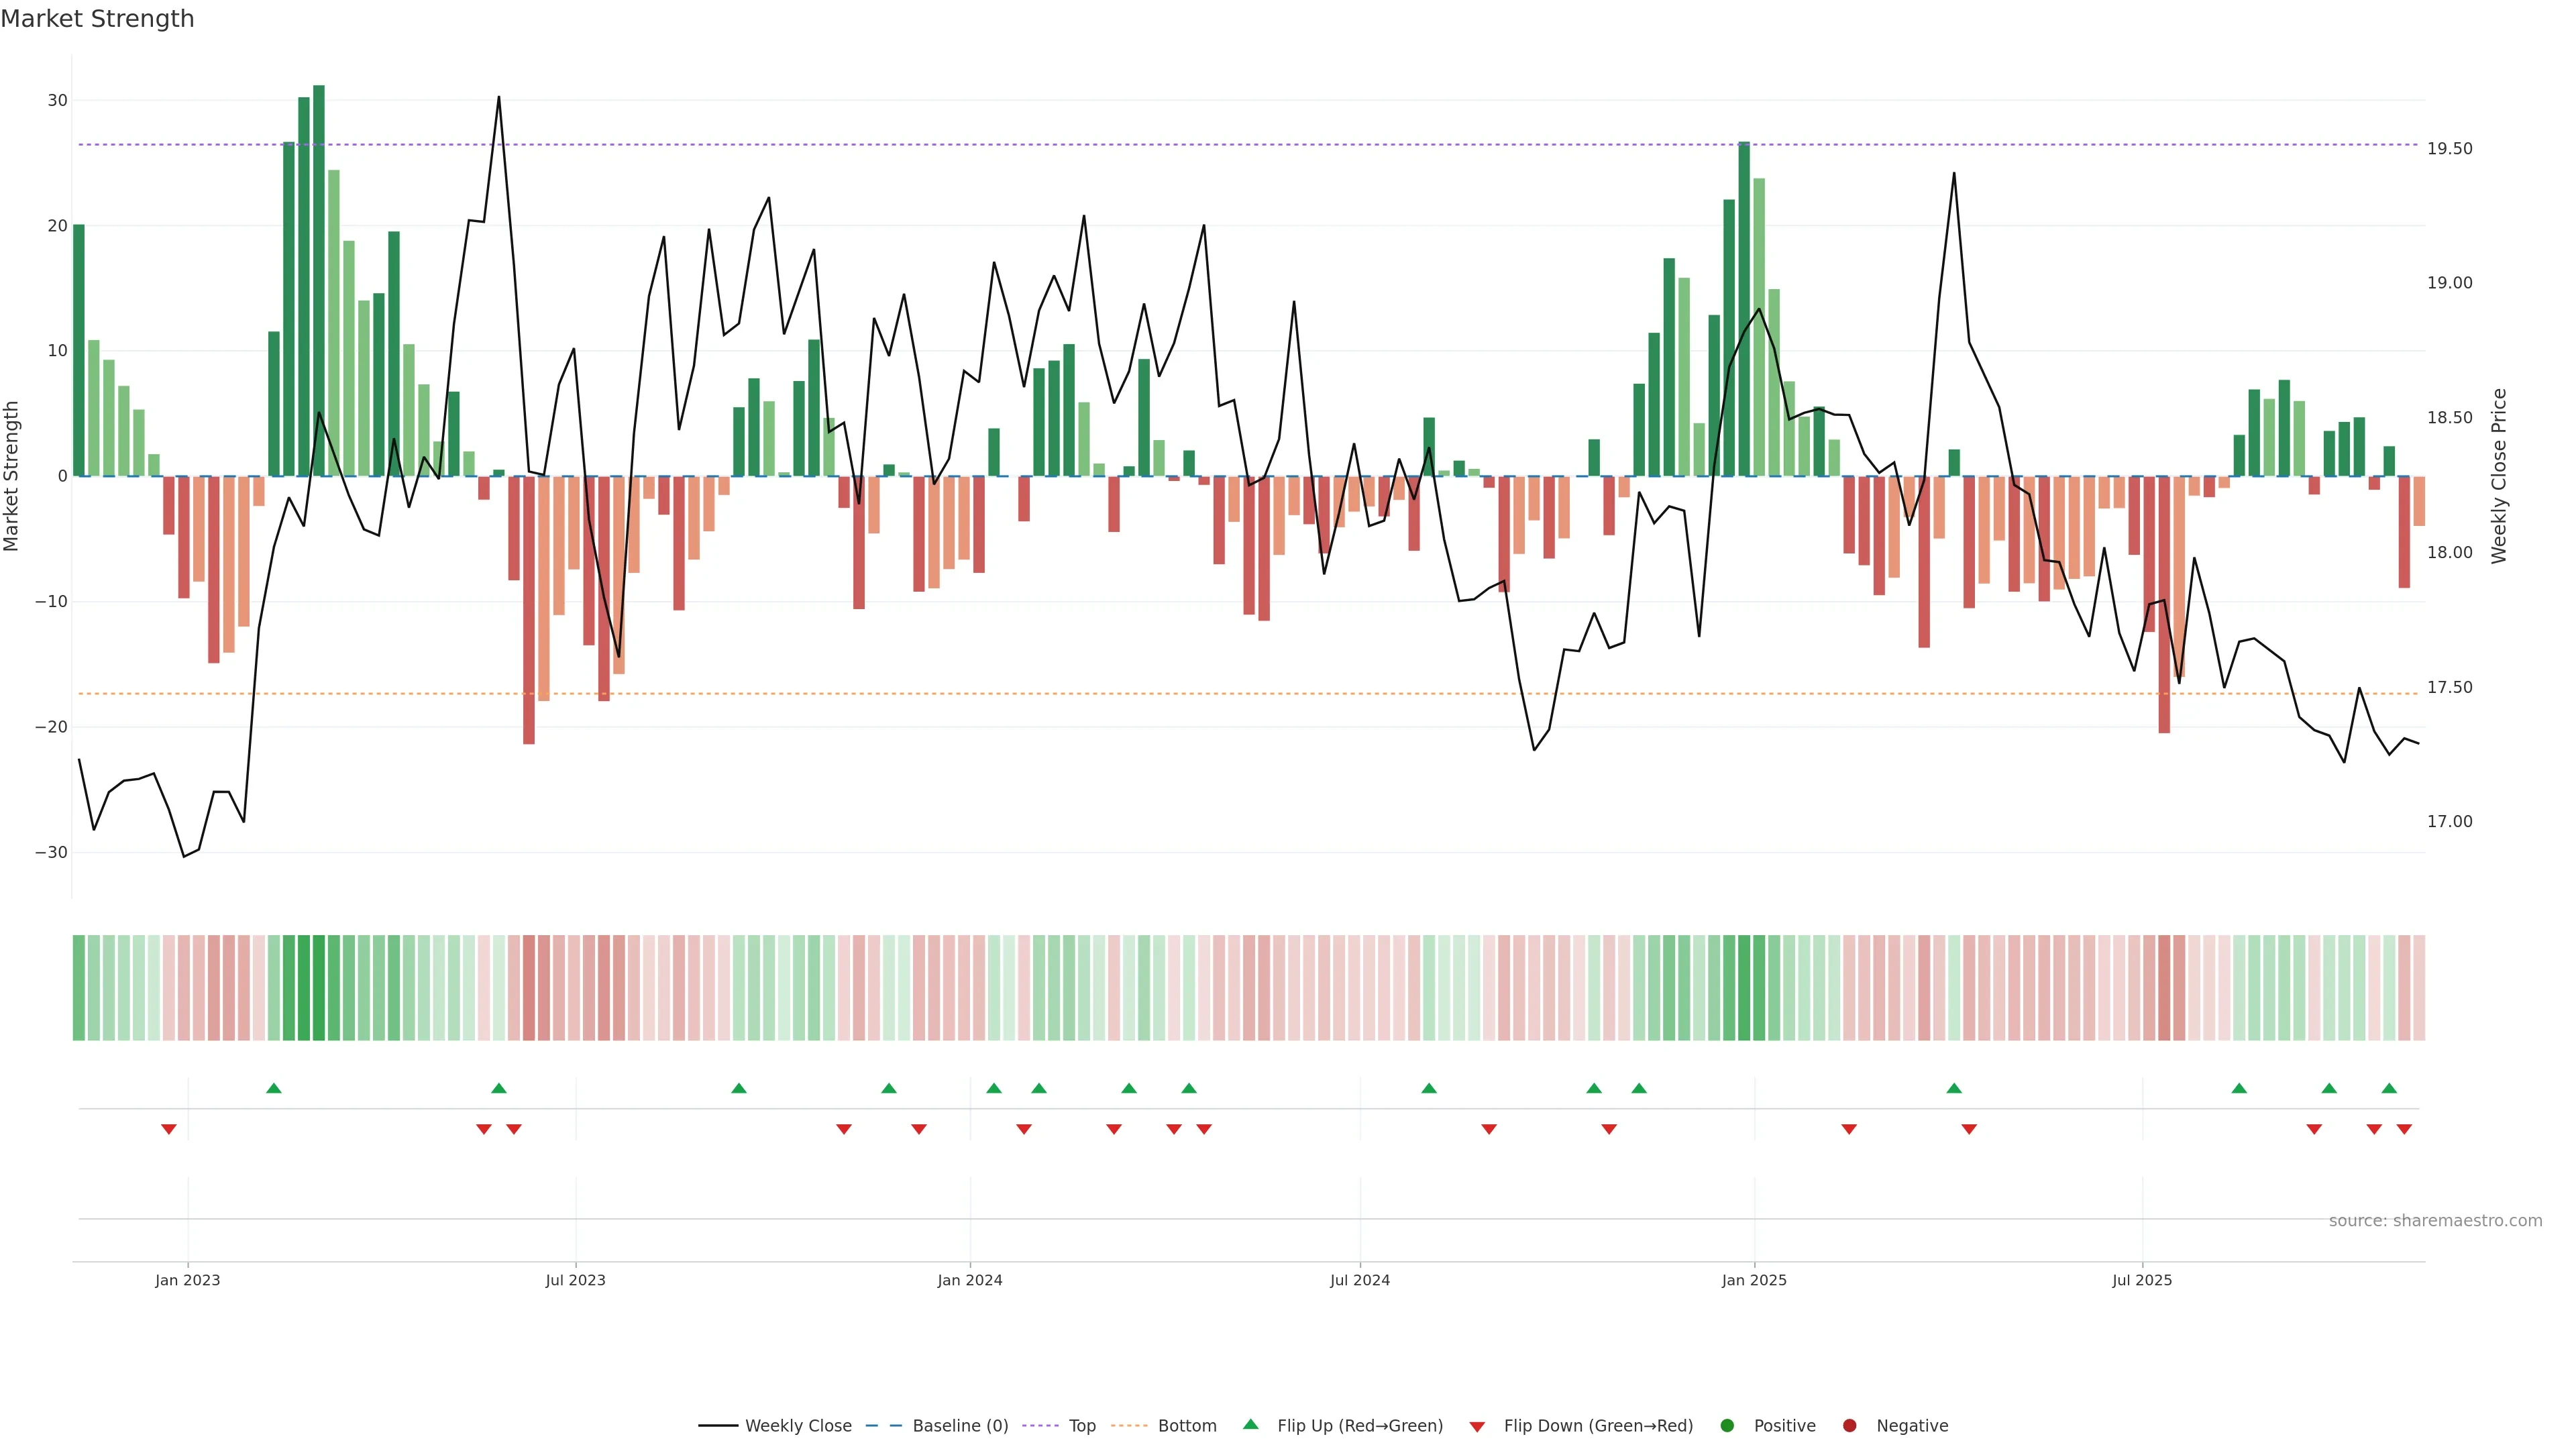Click the Positive green circle legend icon
Viewport: 2576px width, 1449px height.
point(1727,1425)
